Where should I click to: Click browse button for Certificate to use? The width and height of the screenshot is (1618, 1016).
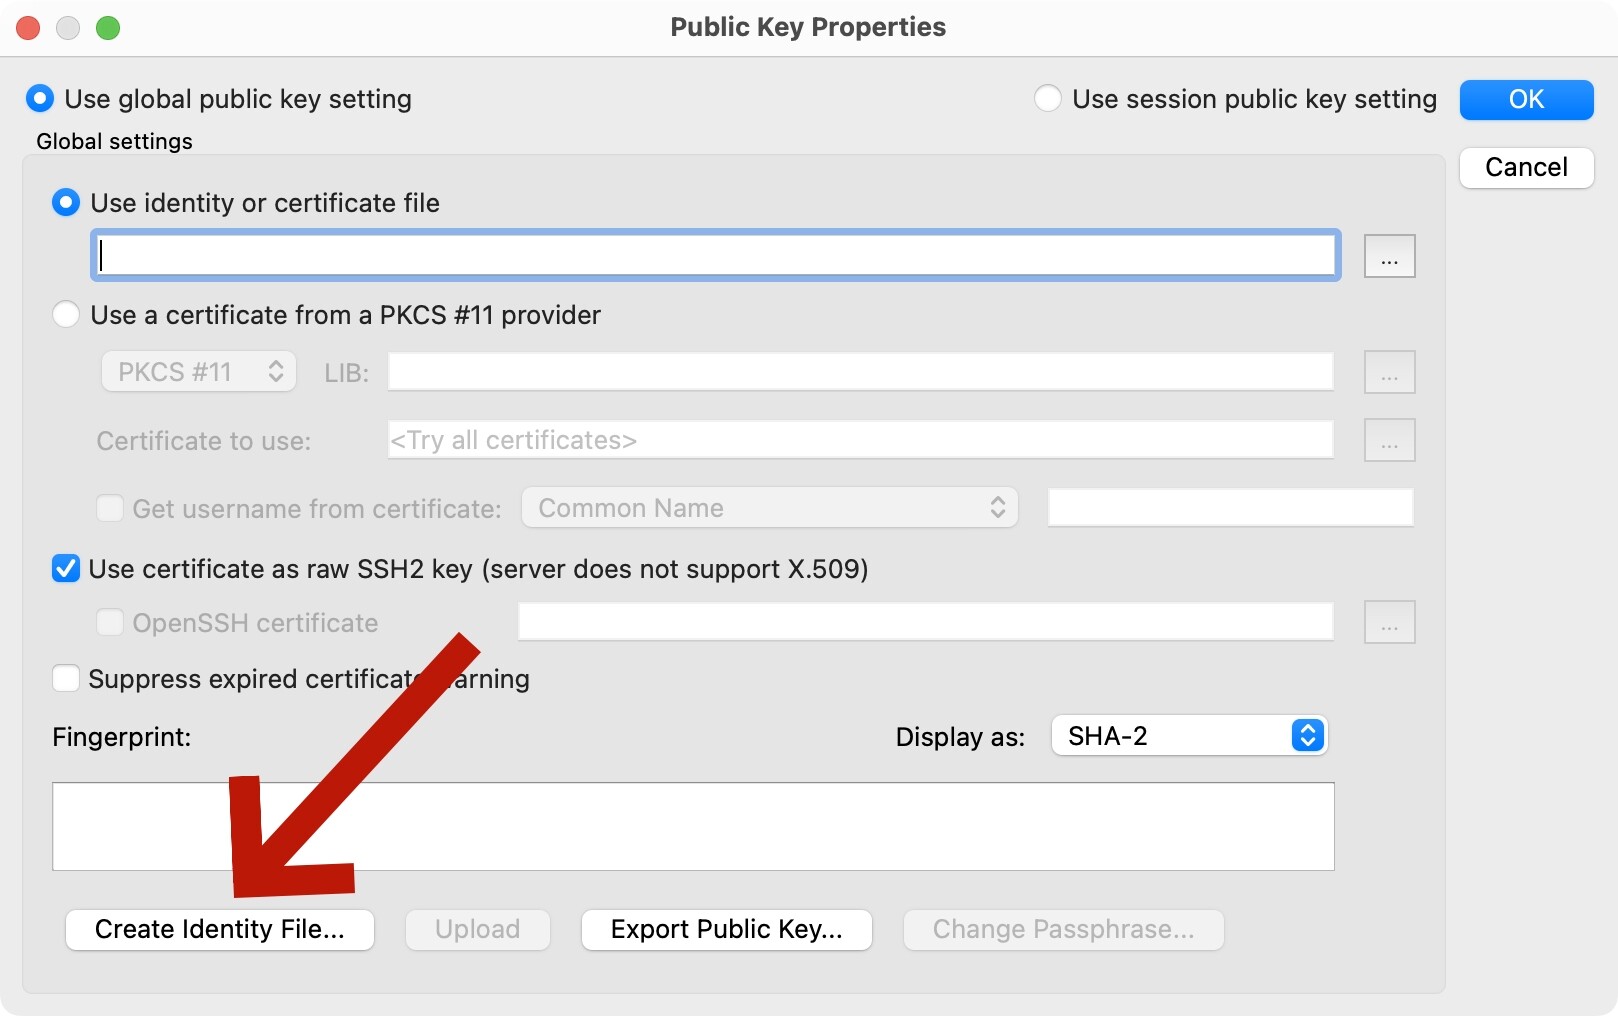pos(1389,441)
